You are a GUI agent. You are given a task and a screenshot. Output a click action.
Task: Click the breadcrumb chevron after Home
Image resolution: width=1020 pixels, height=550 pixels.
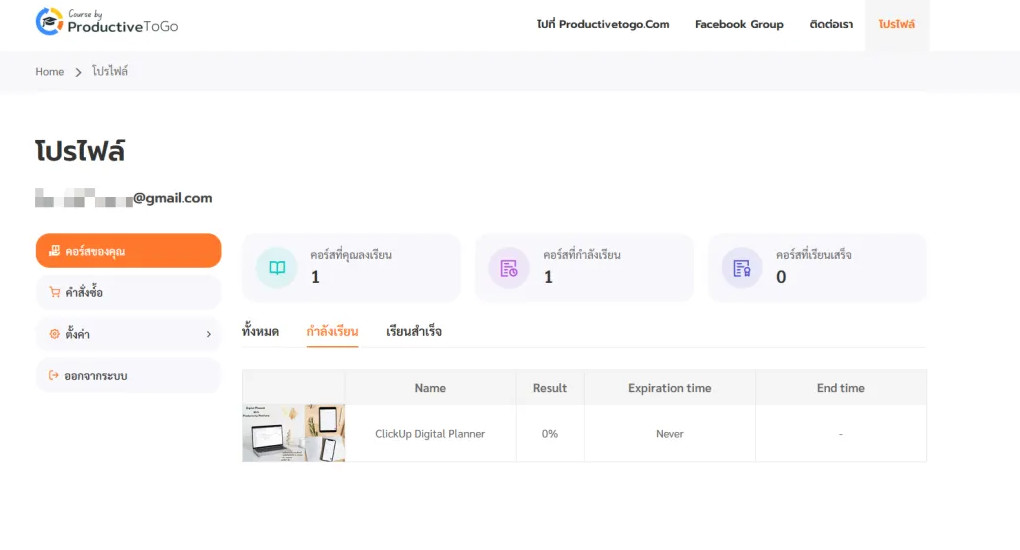(78, 72)
